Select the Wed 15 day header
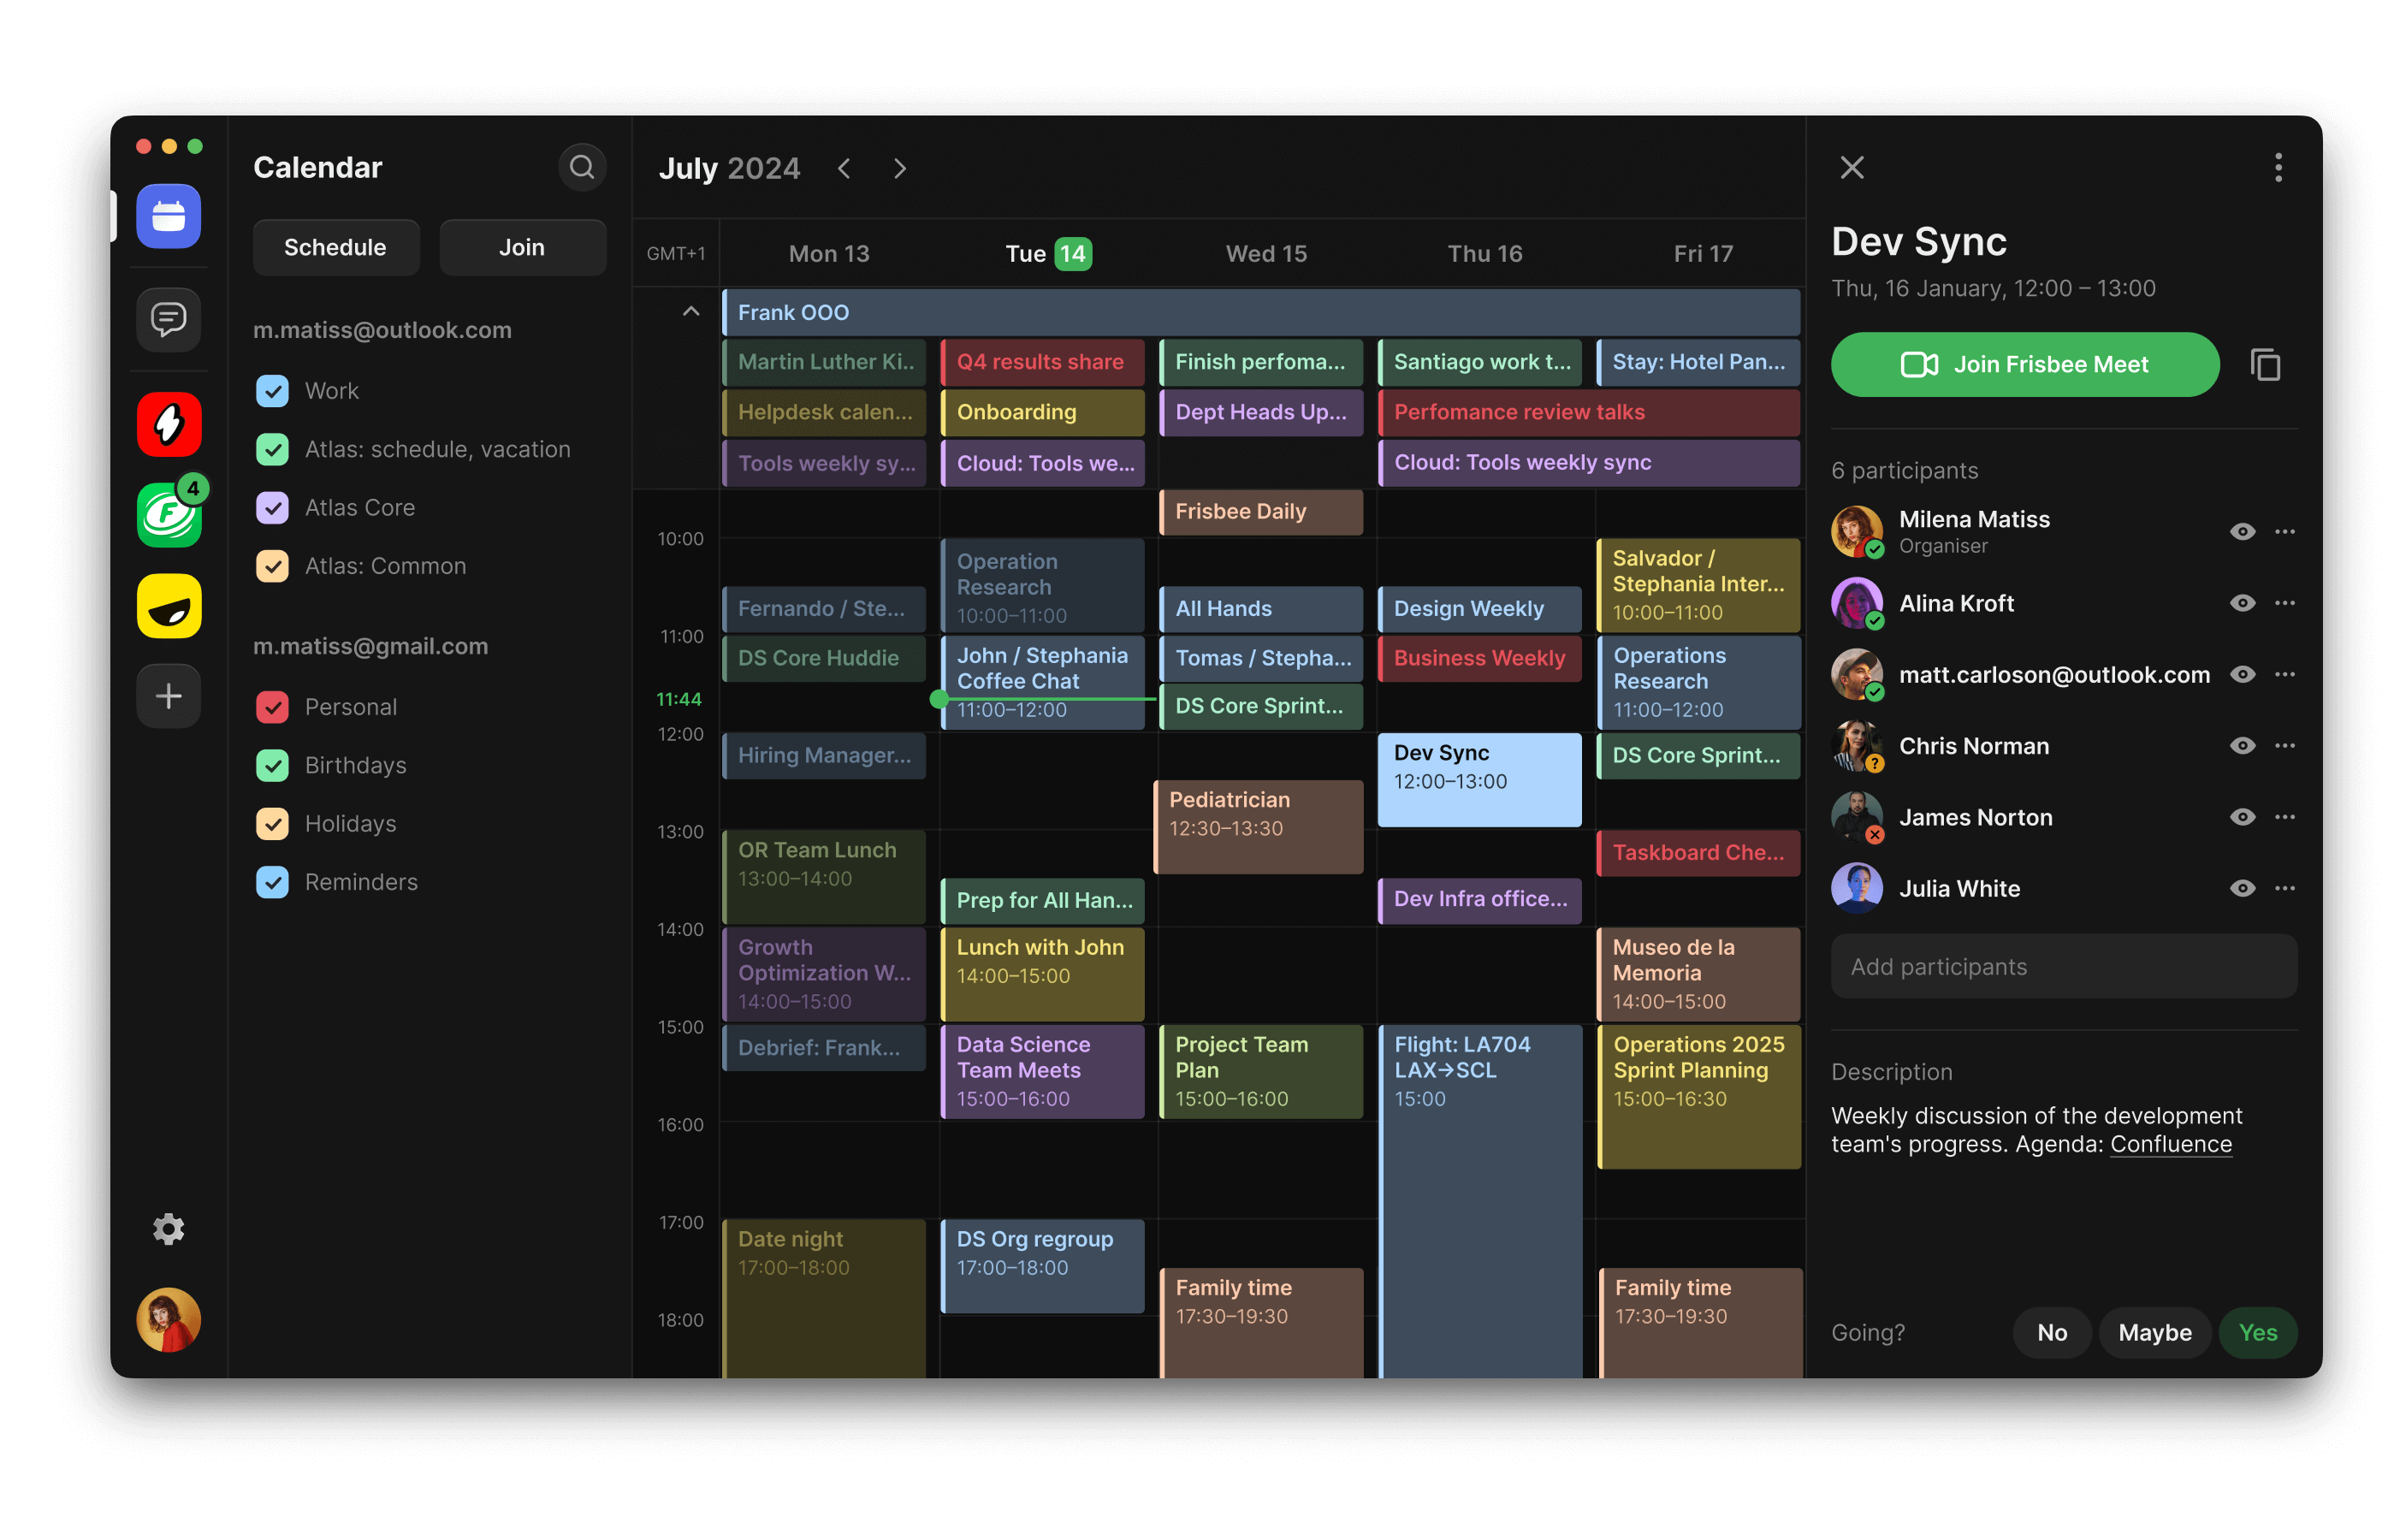The height and width of the screenshot is (1540, 2400). (x=1266, y=253)
